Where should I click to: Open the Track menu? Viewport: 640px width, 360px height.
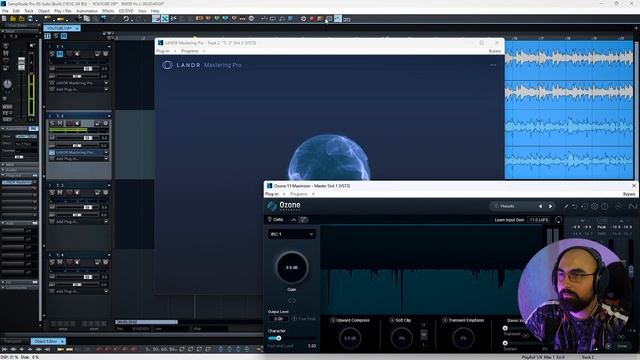click(29, 11)
